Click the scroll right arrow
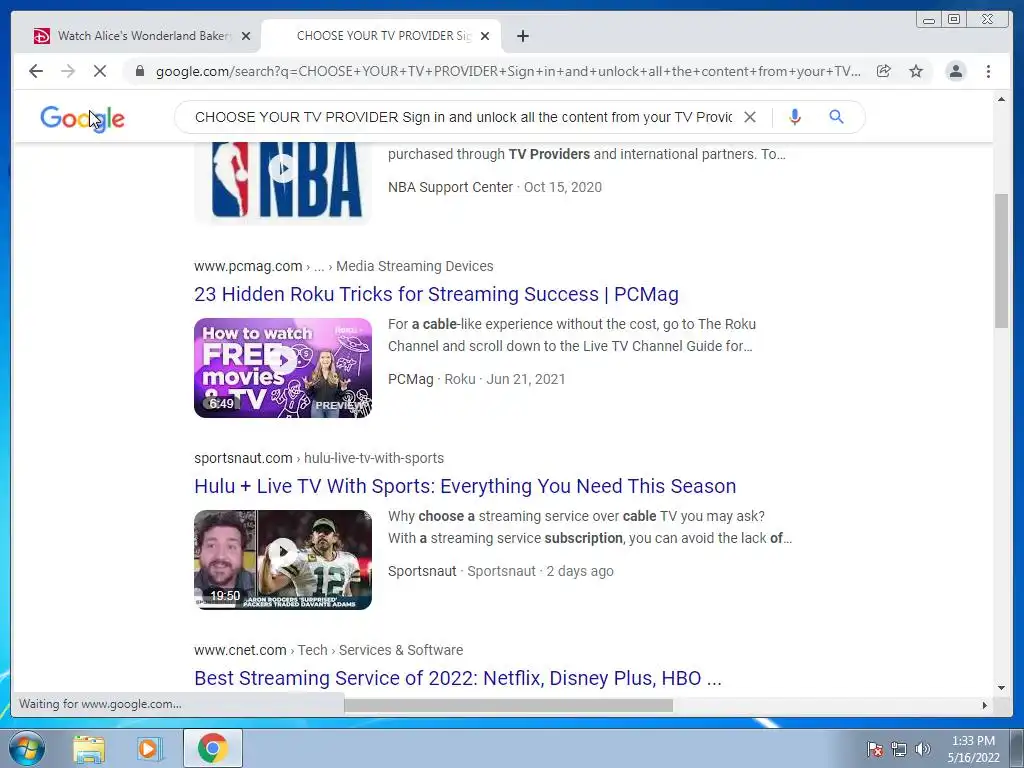1024x768 pixels. click(985, 705)
